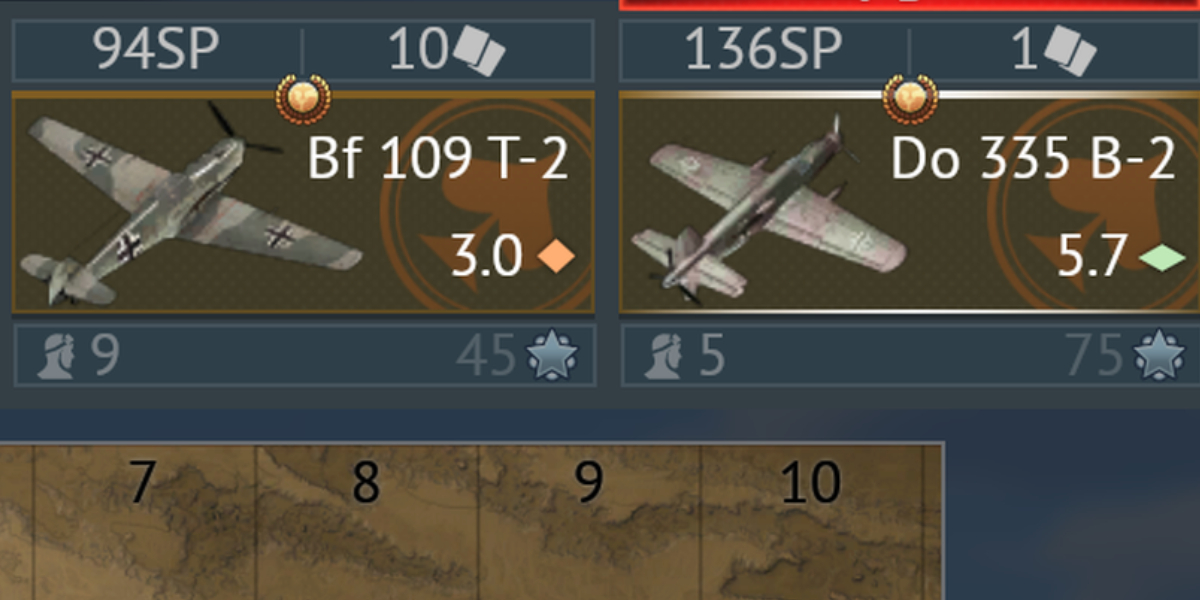The width and height of the screenshot is (1200, 600).
Task: Click the crew helmet icon showing 9
Action: (56, 356)
